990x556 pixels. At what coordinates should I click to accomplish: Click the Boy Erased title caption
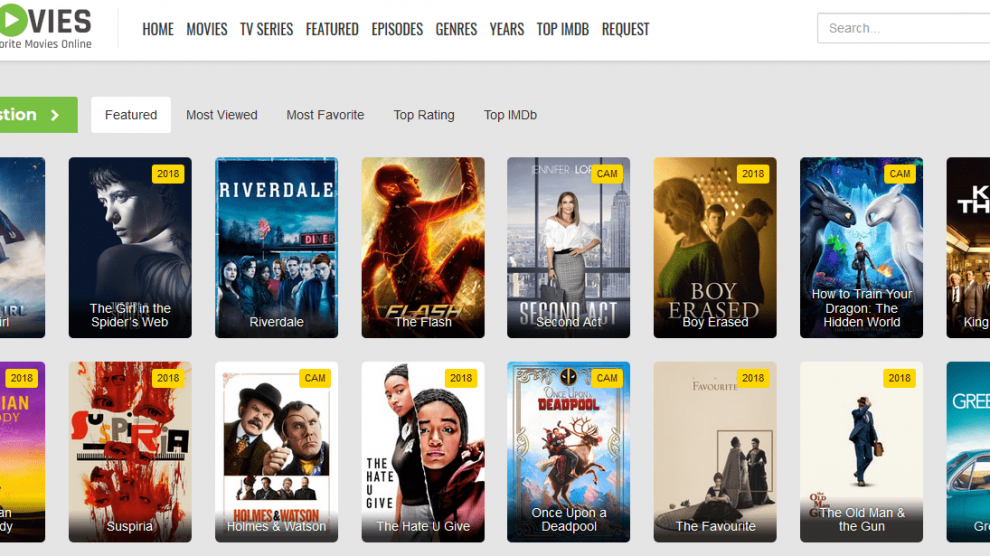pyautogui.click(x=715, y=322)
